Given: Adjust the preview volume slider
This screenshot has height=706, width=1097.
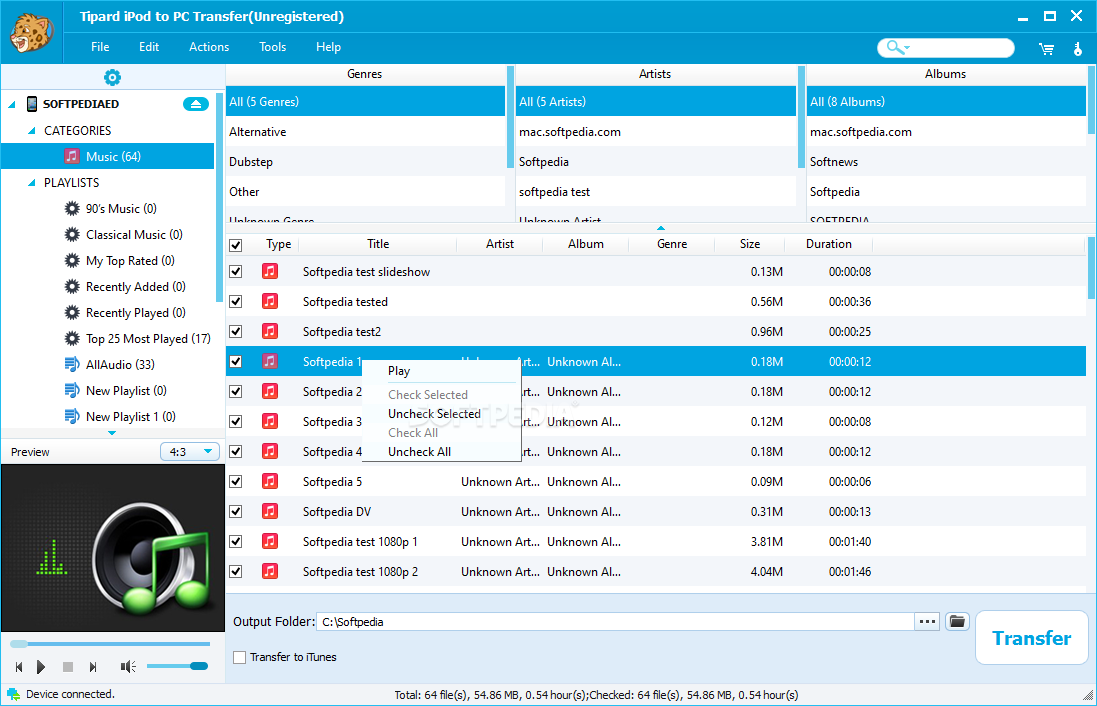Looking at the screenshot, I should tap(178, 666).
